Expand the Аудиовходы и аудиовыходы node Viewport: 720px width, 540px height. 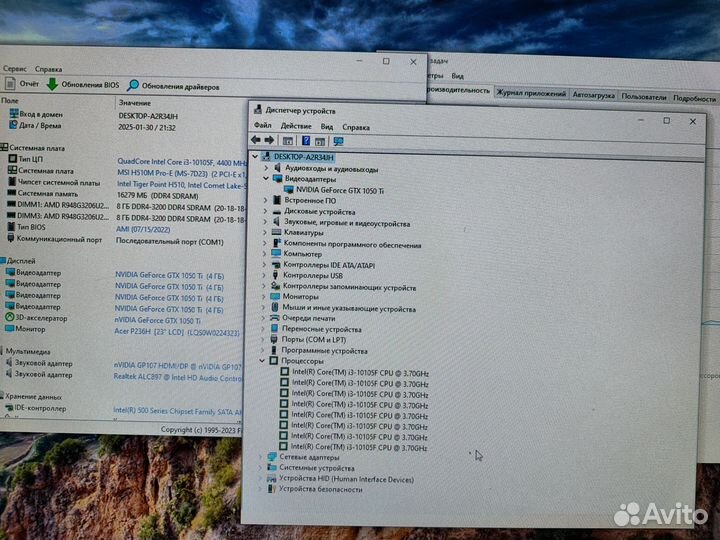click(266, 169)
